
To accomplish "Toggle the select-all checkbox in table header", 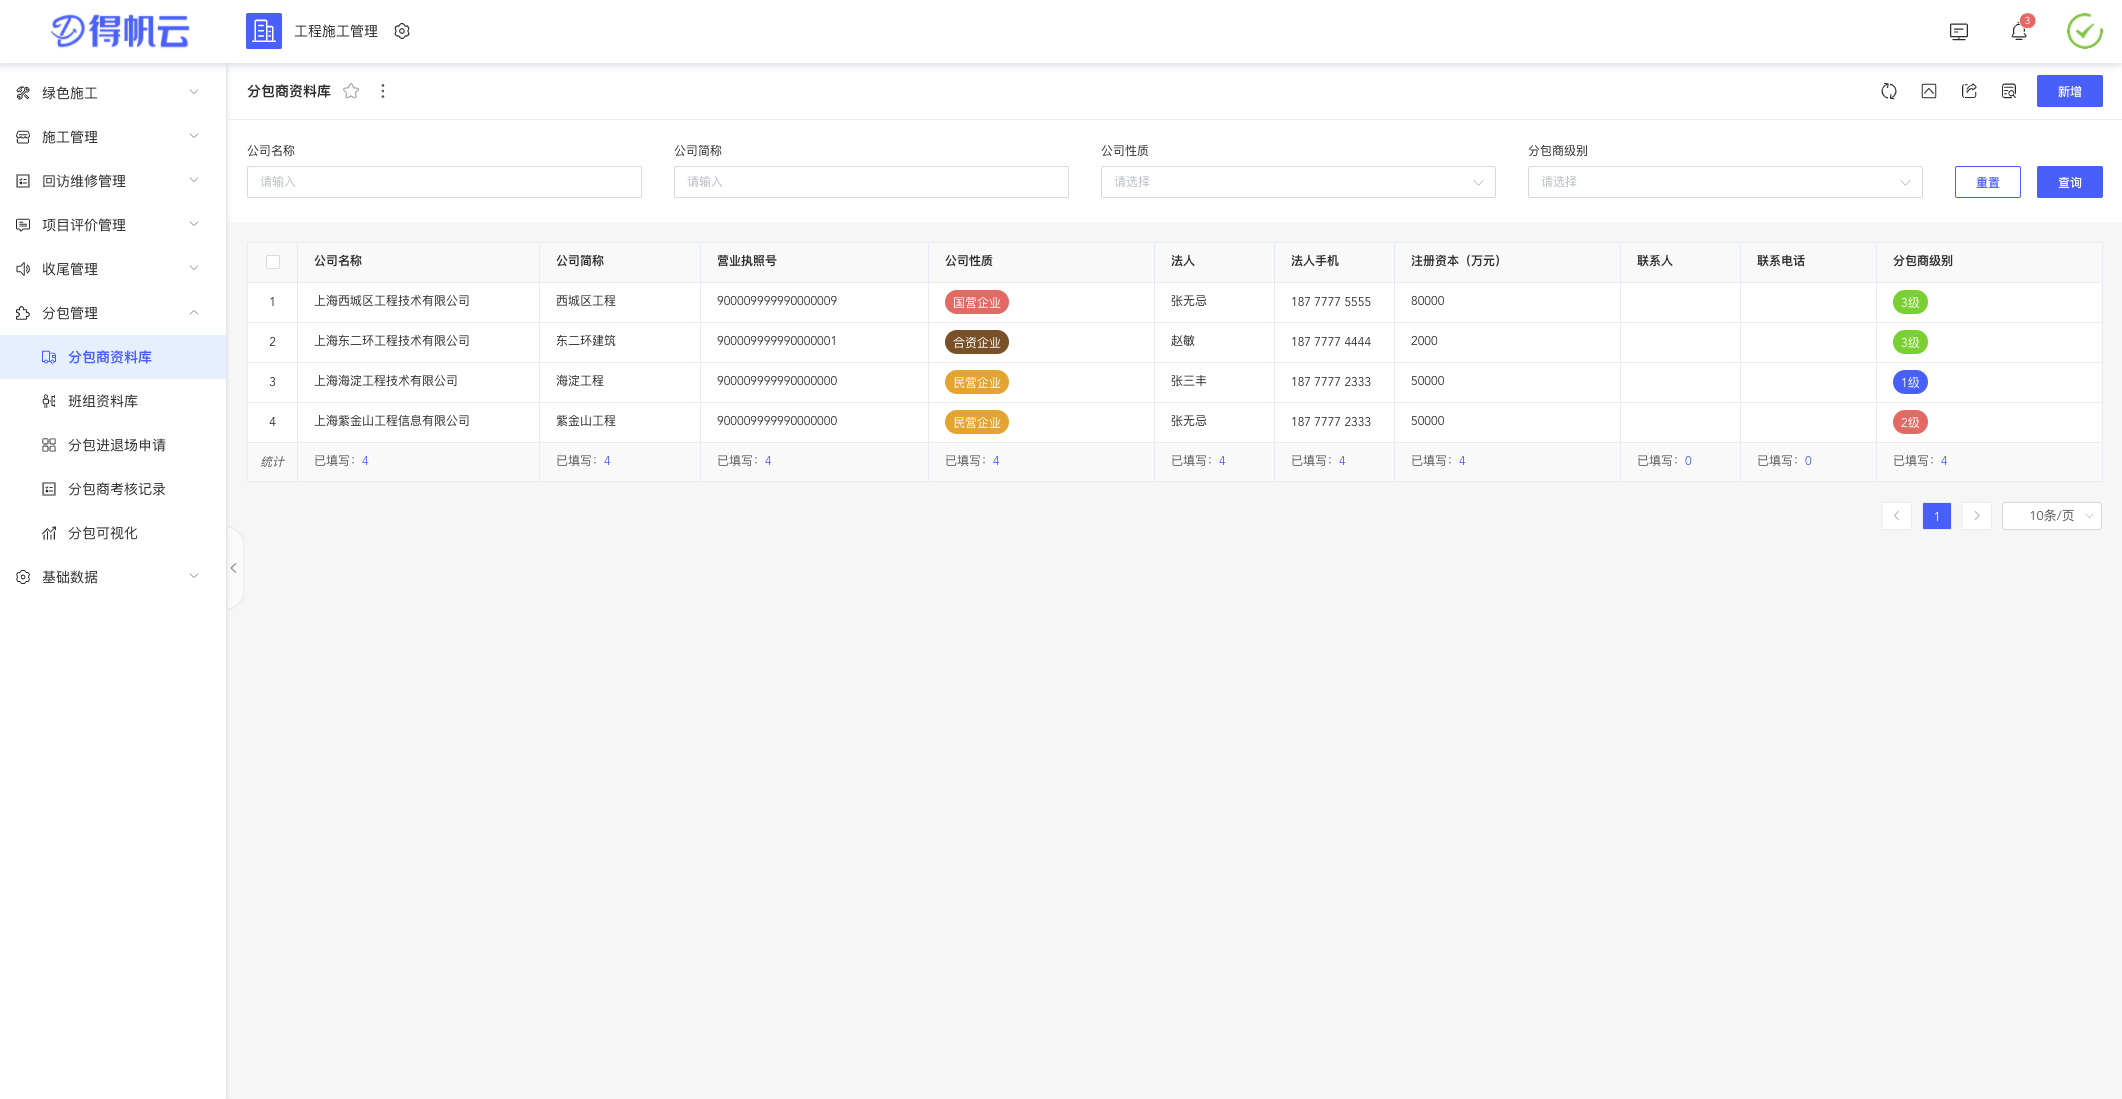I will coord(273,262).
